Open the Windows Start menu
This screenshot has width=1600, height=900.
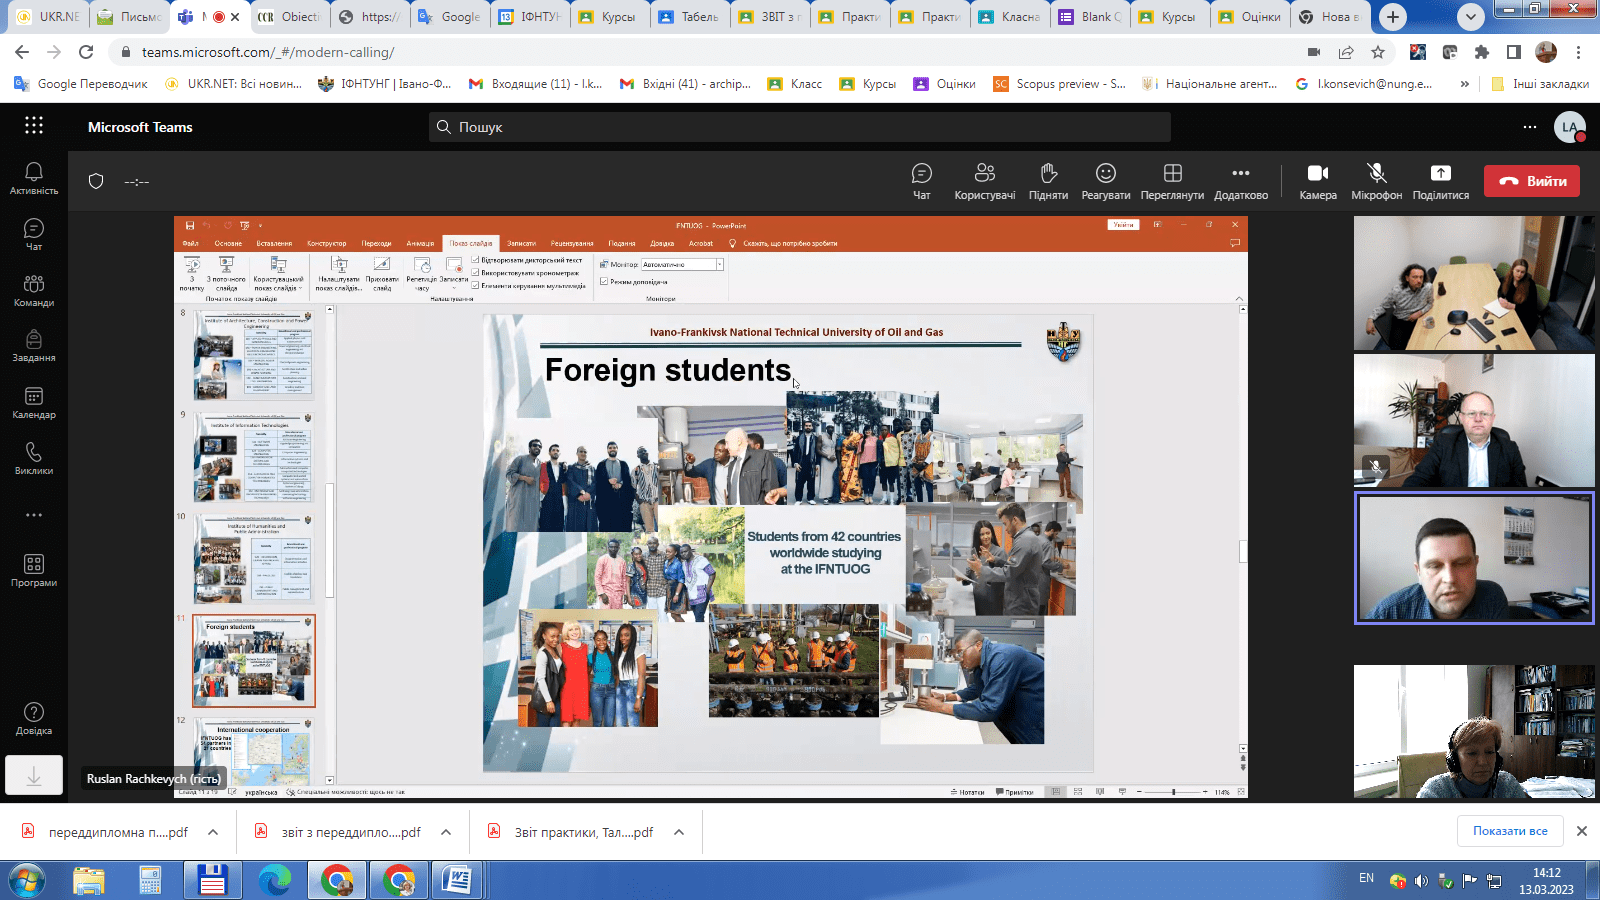tap(27, 881)
